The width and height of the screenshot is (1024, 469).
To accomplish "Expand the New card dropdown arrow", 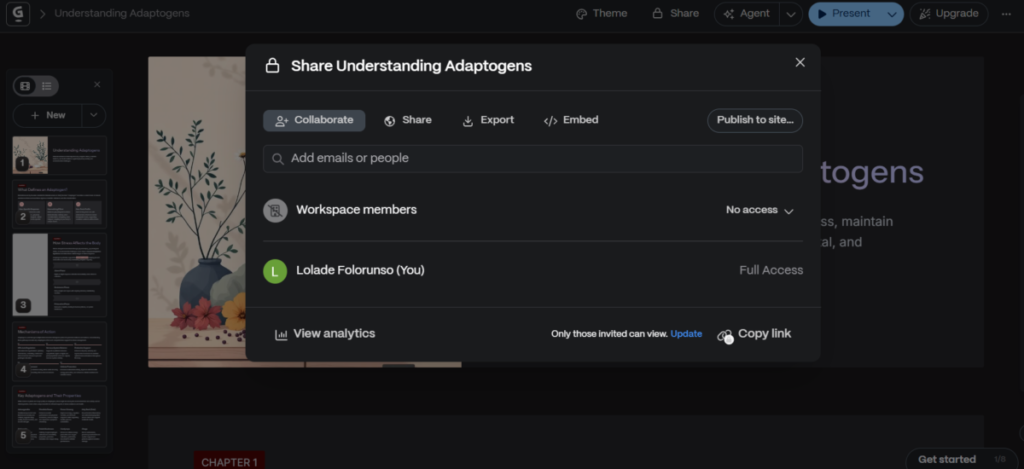I will 93,115.
